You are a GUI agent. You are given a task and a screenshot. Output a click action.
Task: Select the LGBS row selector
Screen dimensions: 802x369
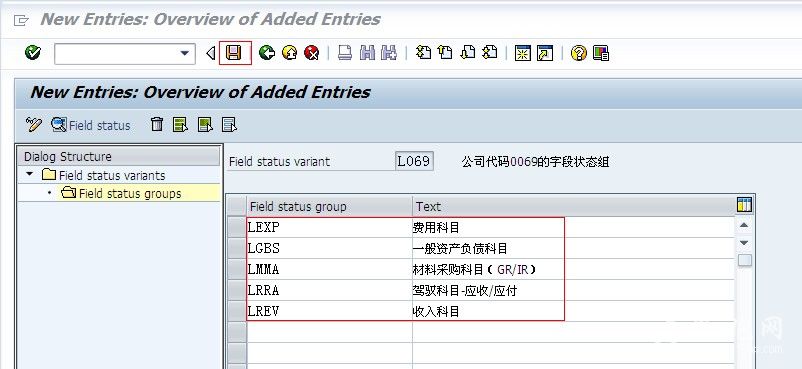(x=237, y=248)
